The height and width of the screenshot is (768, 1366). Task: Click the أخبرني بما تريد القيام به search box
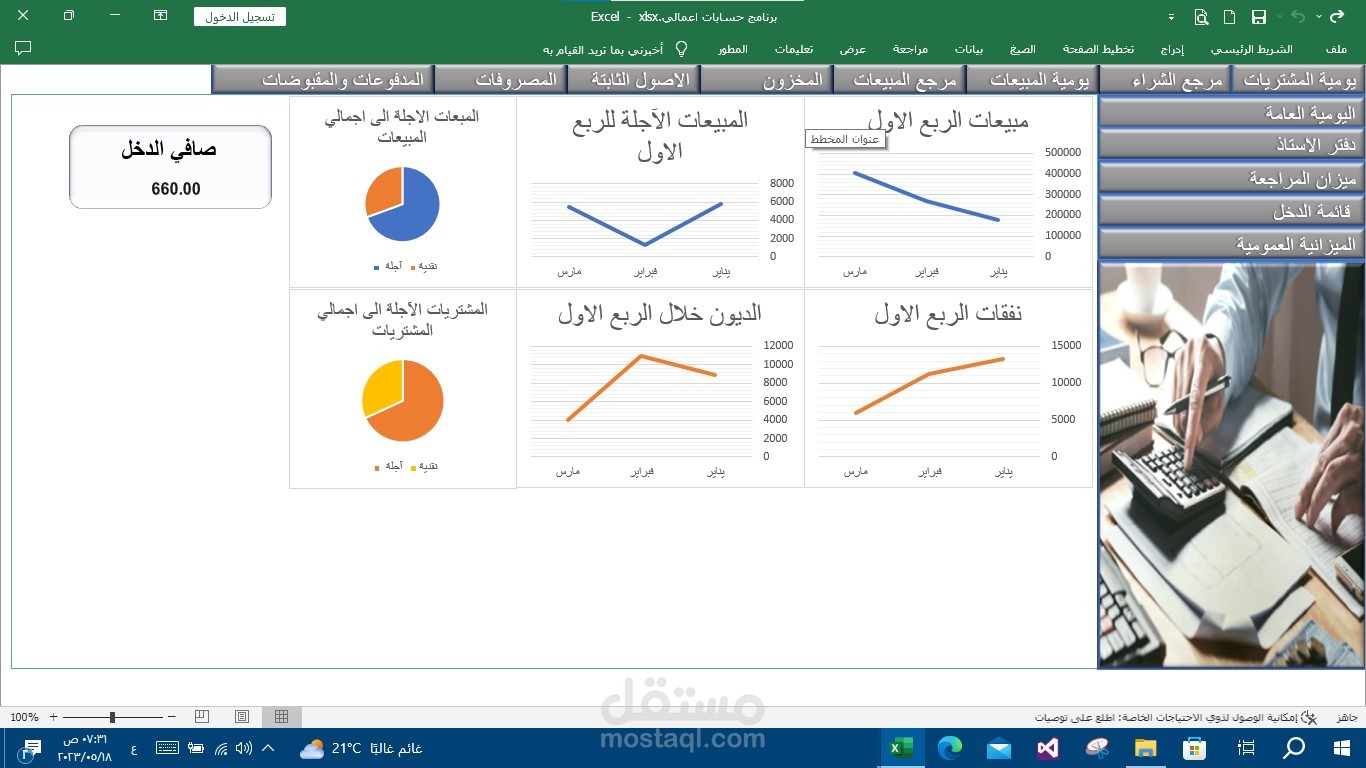[x=603, y=49]
